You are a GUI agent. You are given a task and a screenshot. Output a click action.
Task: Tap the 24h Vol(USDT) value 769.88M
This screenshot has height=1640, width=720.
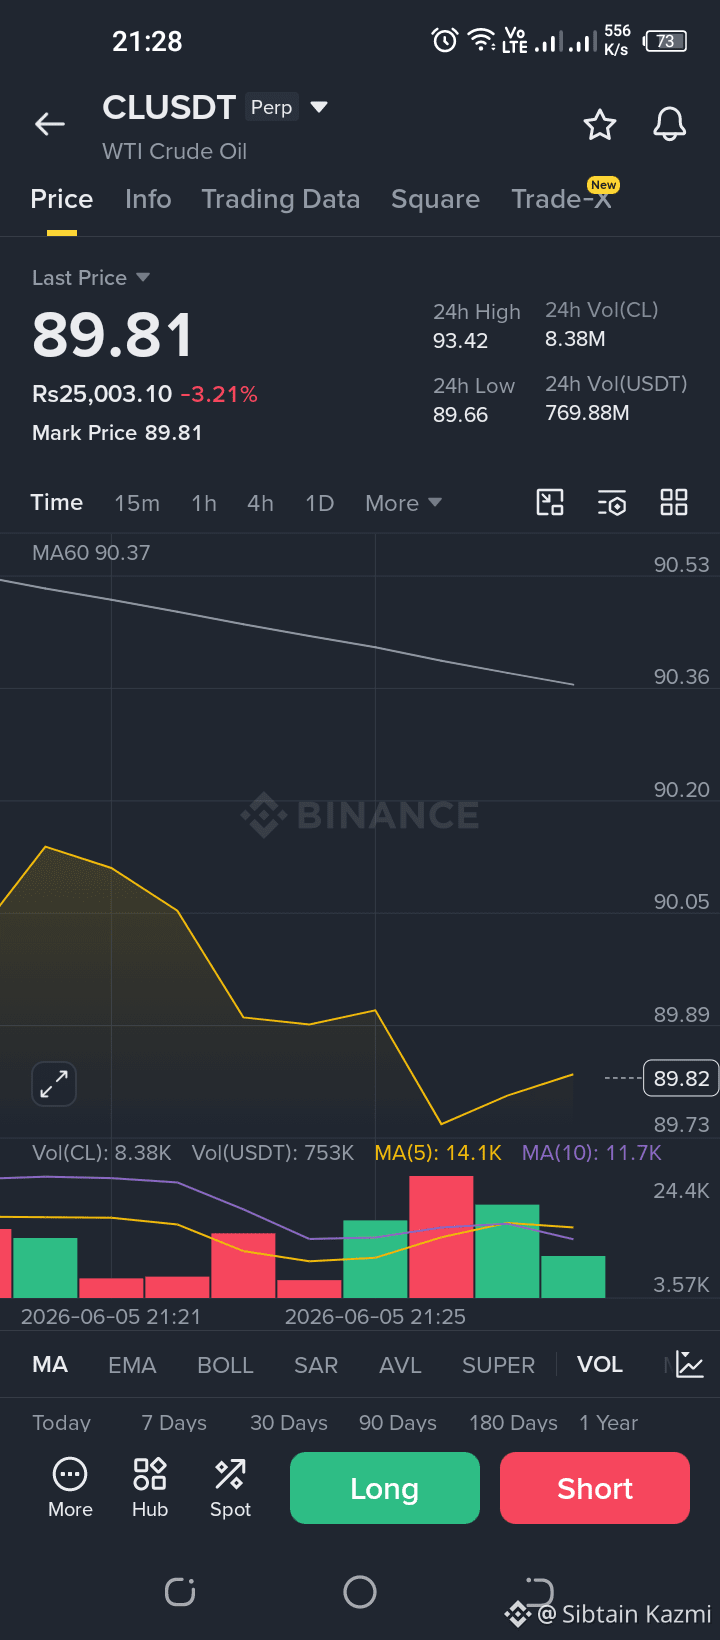(x=588, y=412)
